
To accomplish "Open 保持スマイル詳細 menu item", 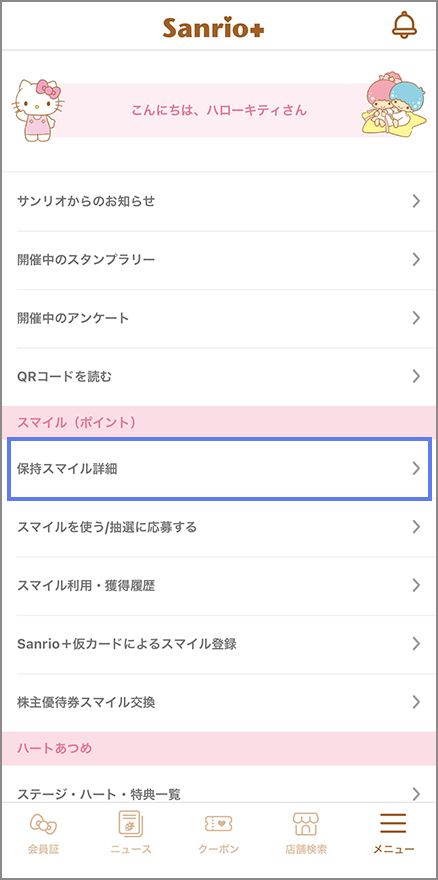I will point(219,469).
